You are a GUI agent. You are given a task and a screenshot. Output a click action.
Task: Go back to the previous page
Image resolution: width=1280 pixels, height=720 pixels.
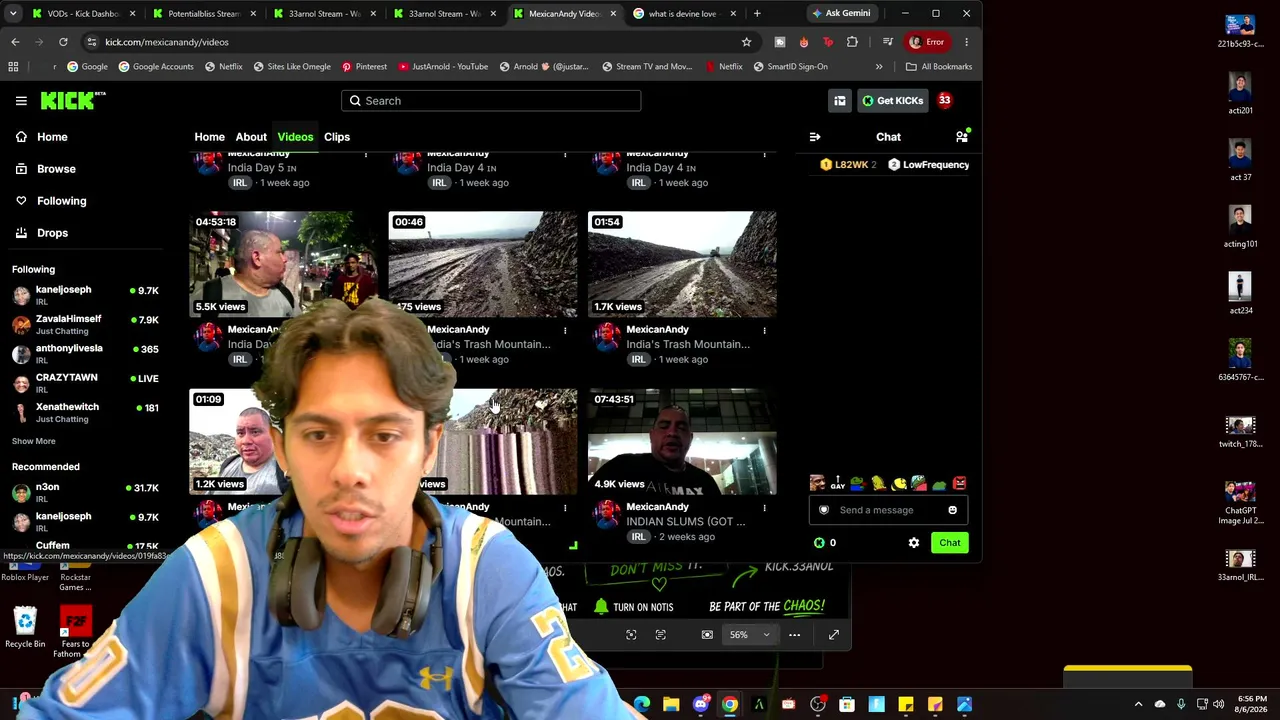coord(15,42)
